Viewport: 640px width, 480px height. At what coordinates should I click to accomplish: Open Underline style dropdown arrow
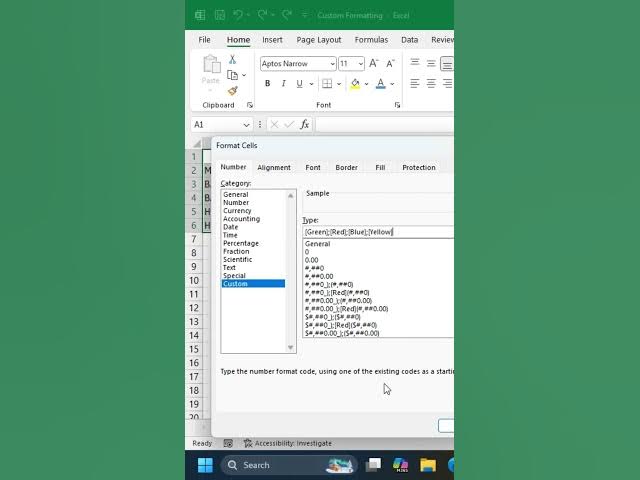311,84
